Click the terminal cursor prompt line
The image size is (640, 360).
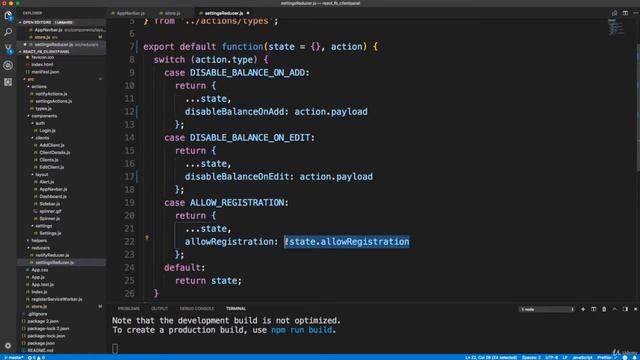click(x=115, y=348)
